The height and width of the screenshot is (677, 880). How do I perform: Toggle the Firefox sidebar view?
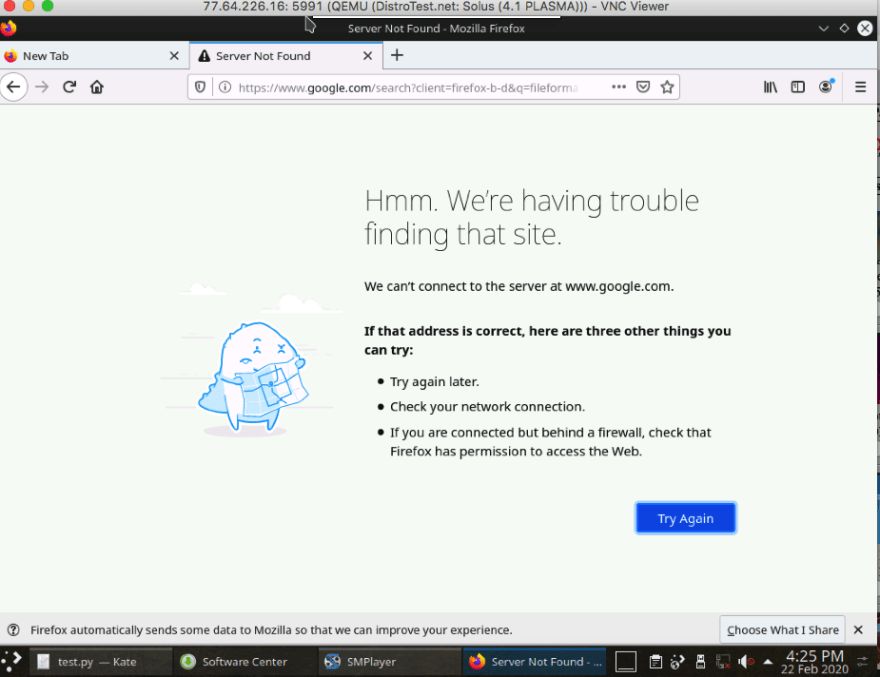coord(798,87)
